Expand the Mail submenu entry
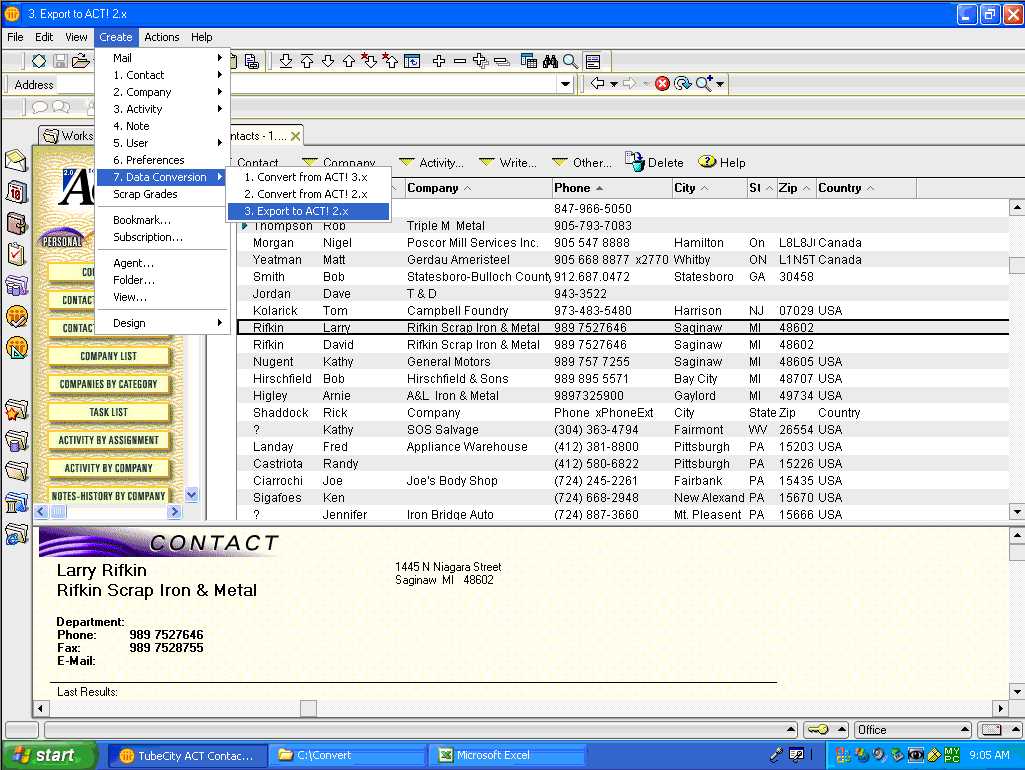The width and height of the screenshot is (1025, 770). click(163, 58)
